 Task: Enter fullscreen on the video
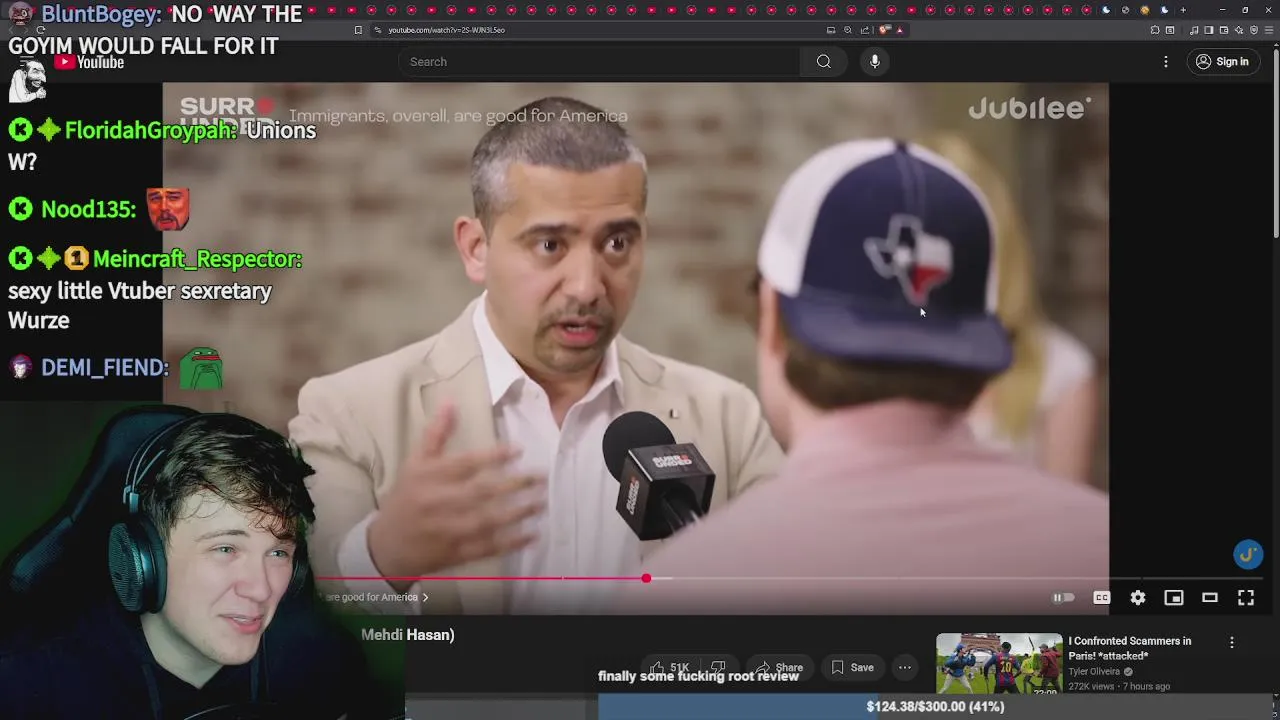point(1246,598)
